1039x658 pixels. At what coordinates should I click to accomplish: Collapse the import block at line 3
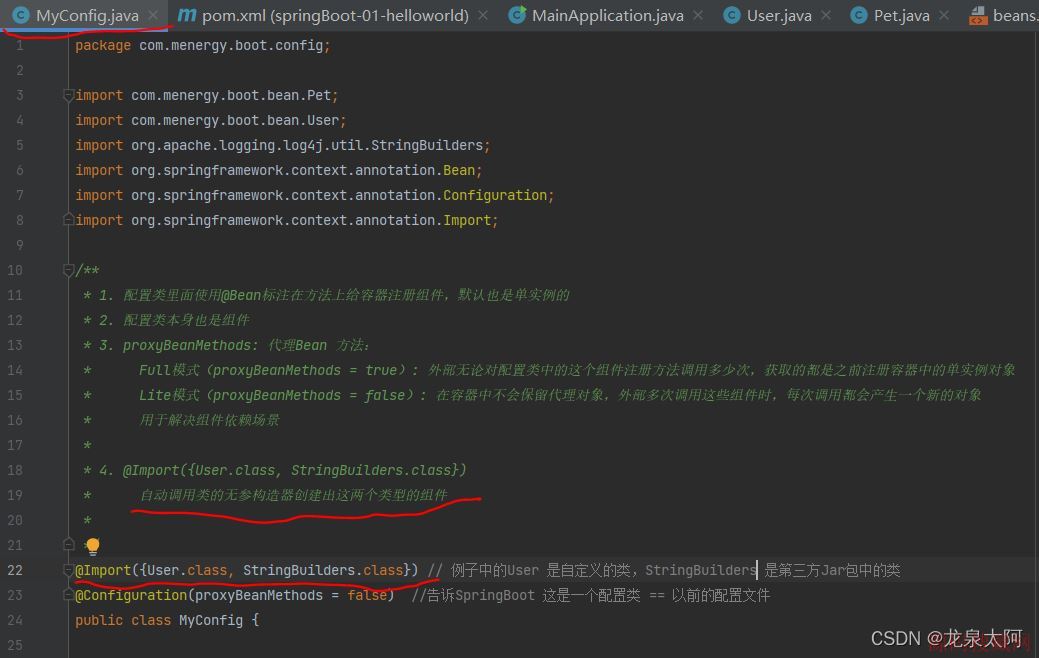[68, 96]
